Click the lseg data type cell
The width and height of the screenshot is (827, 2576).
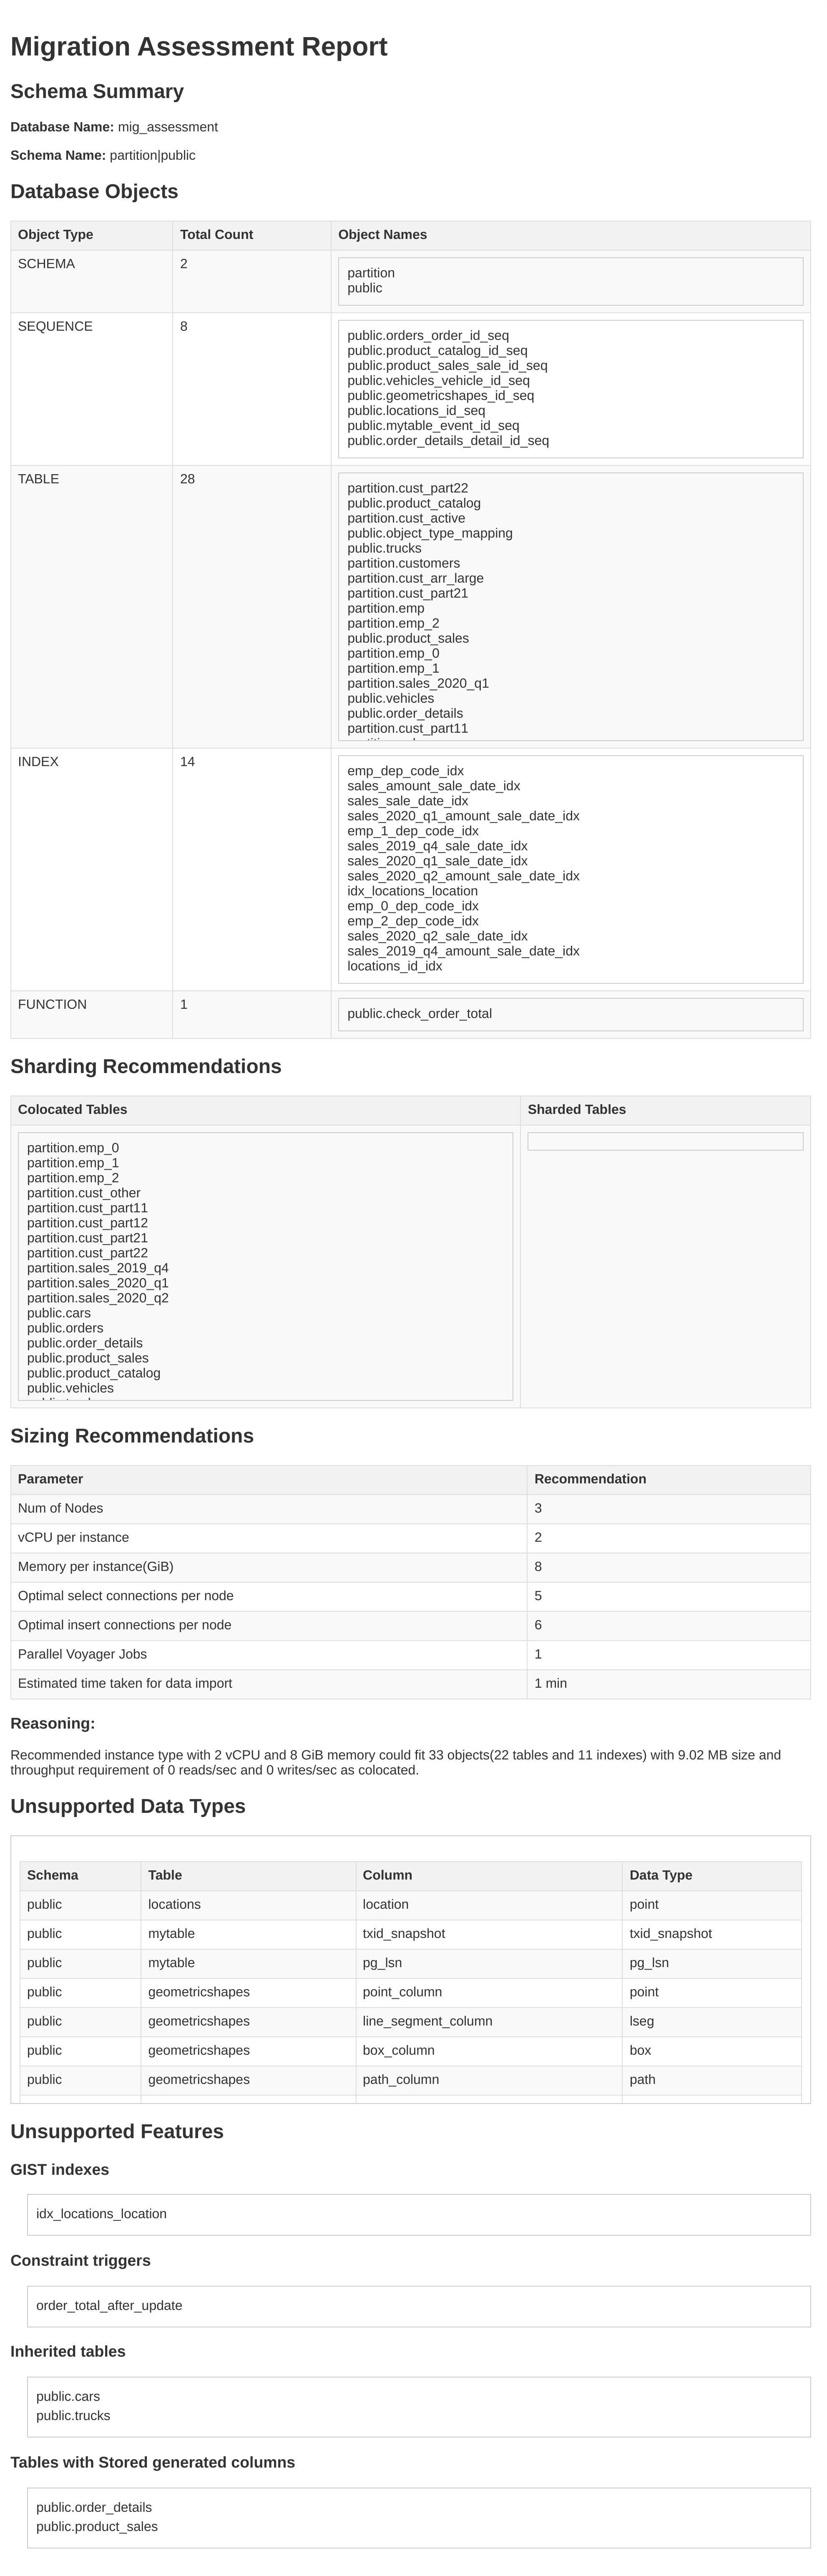[x=641, y=2021]
